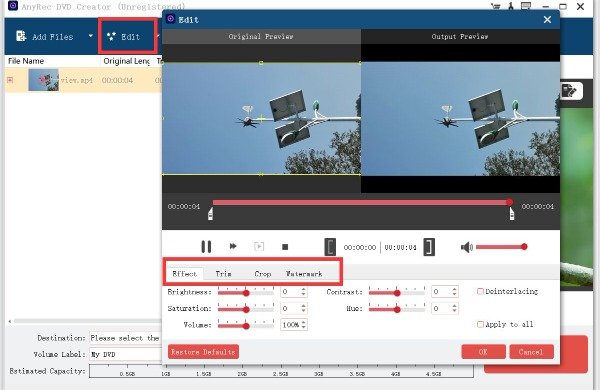Screen dimensions: 600x390
Task: Click the red timeline progress bar
Action: click(x=360, y=202)
